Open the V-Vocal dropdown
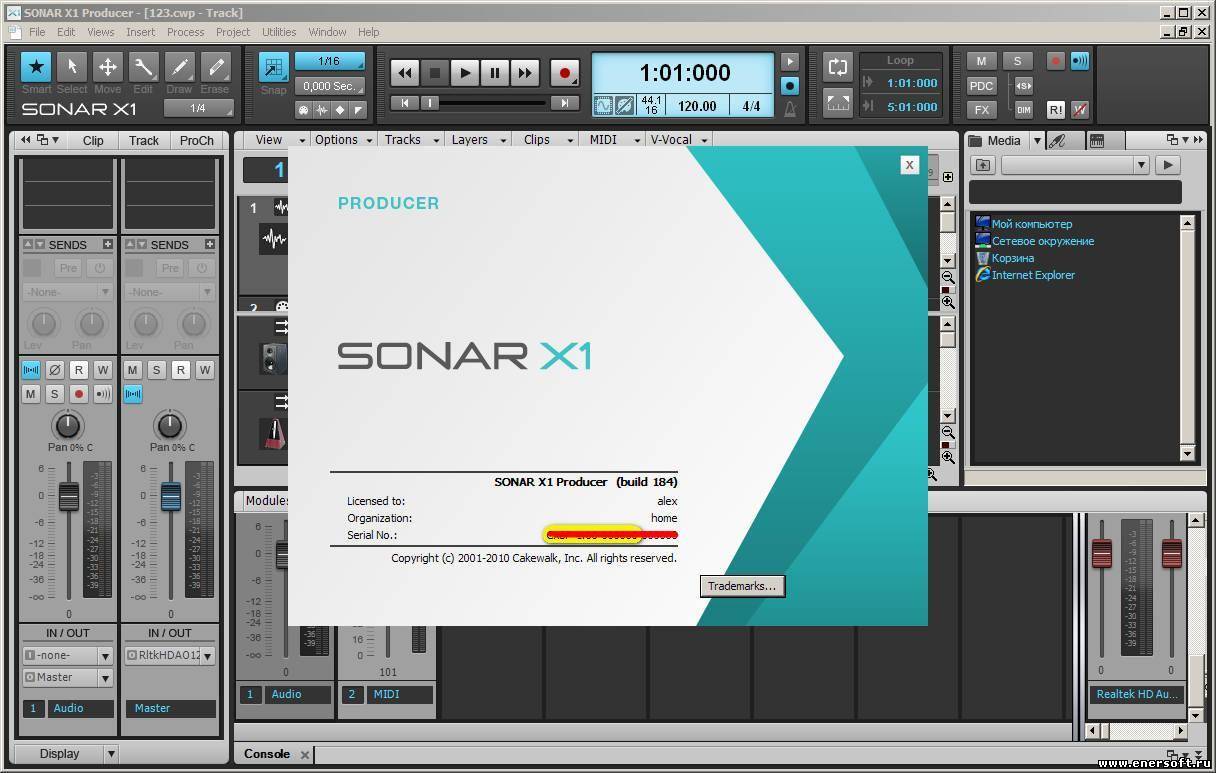This screenshot has height=773, width=1216. tap(679, 140)
